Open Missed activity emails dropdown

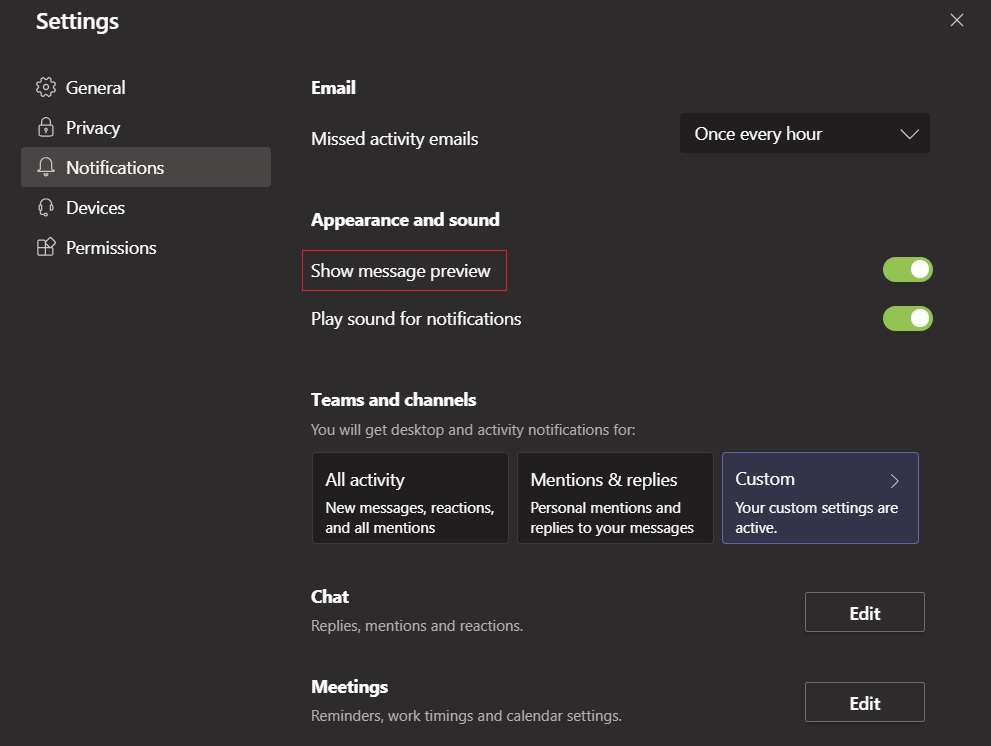[804, 134]
